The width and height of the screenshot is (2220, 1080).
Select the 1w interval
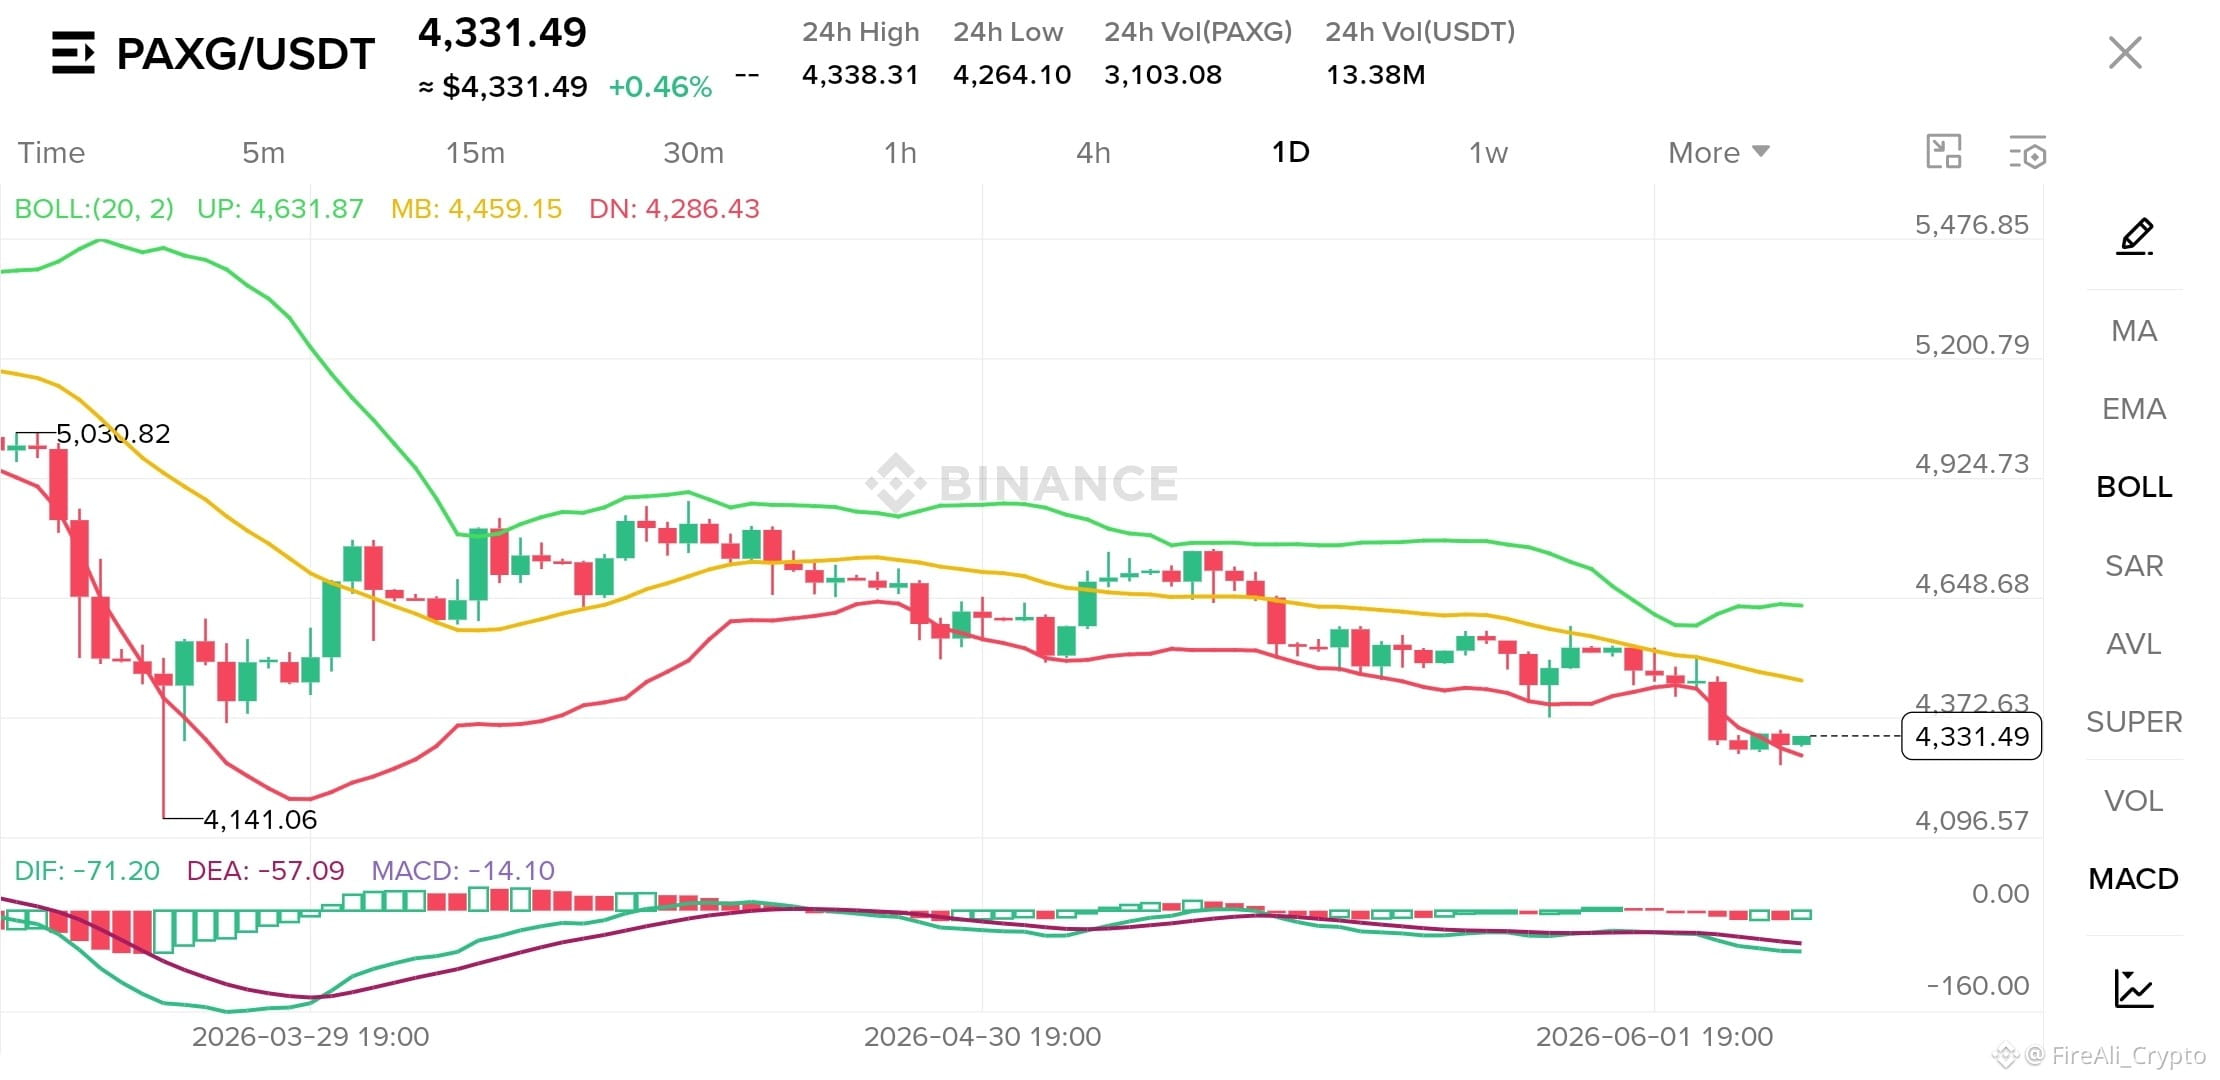coord(1488,153)
